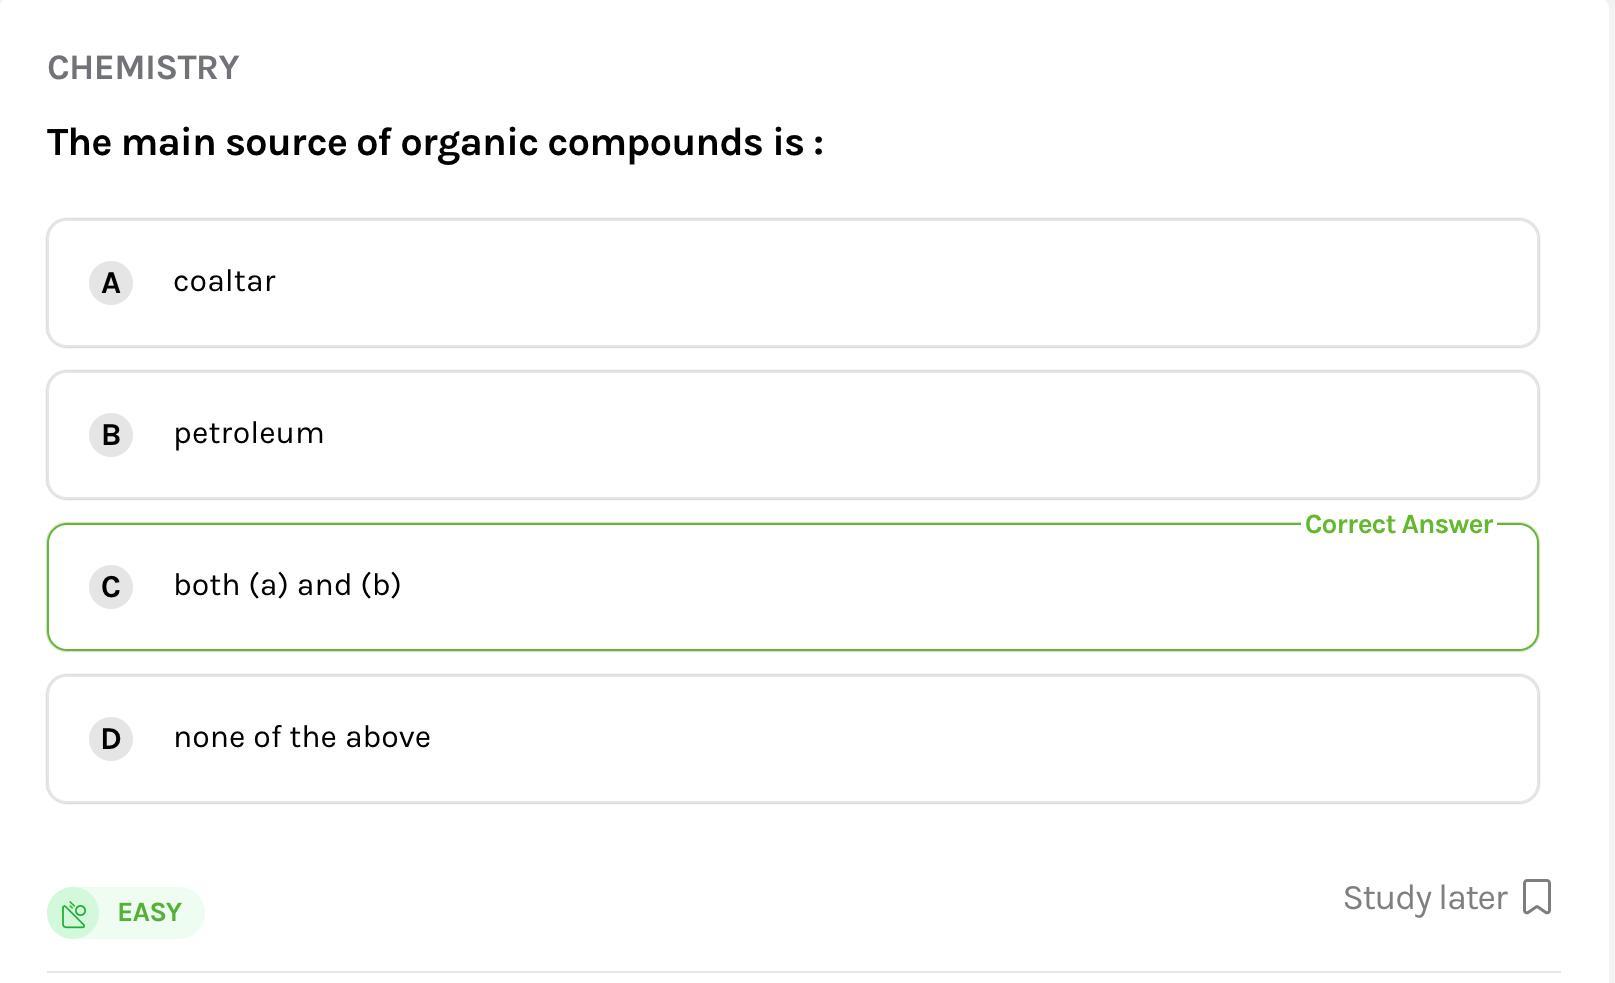Click the Correct Answer label
The image size is (1615, 983).
[x=1398, y=525]
